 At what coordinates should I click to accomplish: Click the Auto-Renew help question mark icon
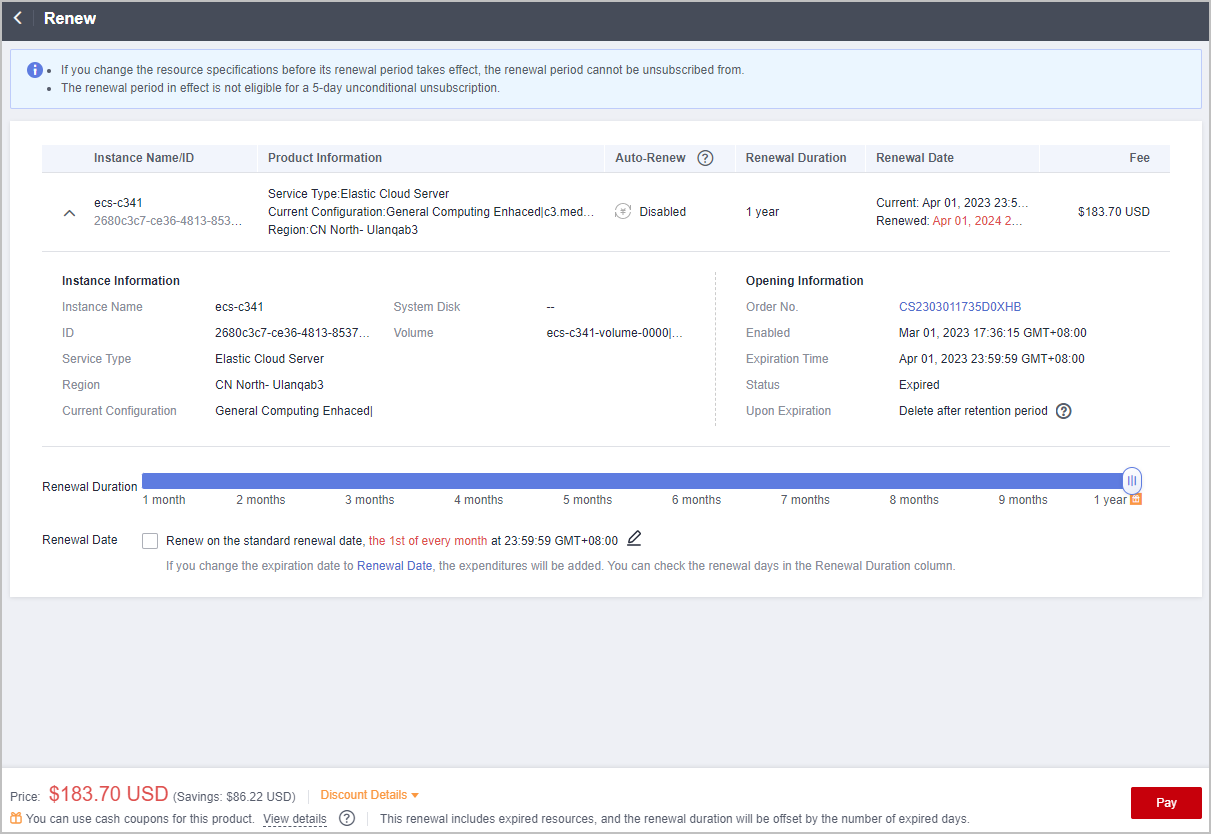705,158
